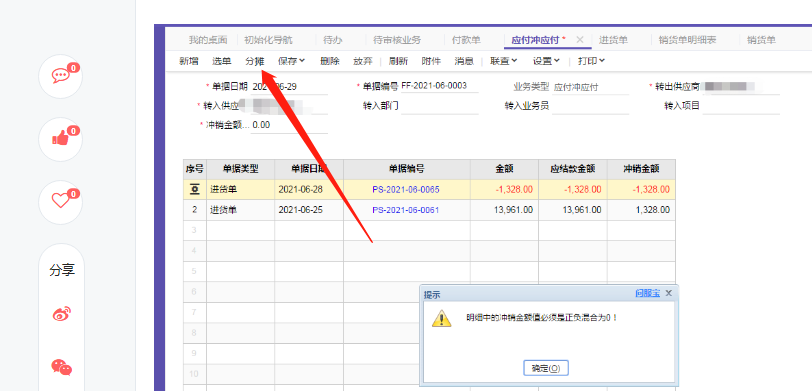Click the 单据编号 column header
The height and width of the screenshot is (391, 812).
pyautogui.click(x=407, y=169)
